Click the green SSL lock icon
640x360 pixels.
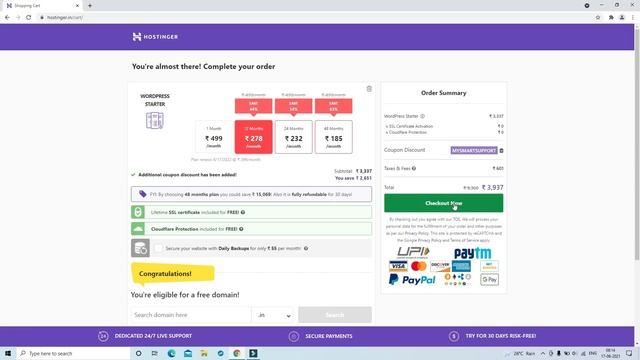pyautogui.click(x=138, y=212)
